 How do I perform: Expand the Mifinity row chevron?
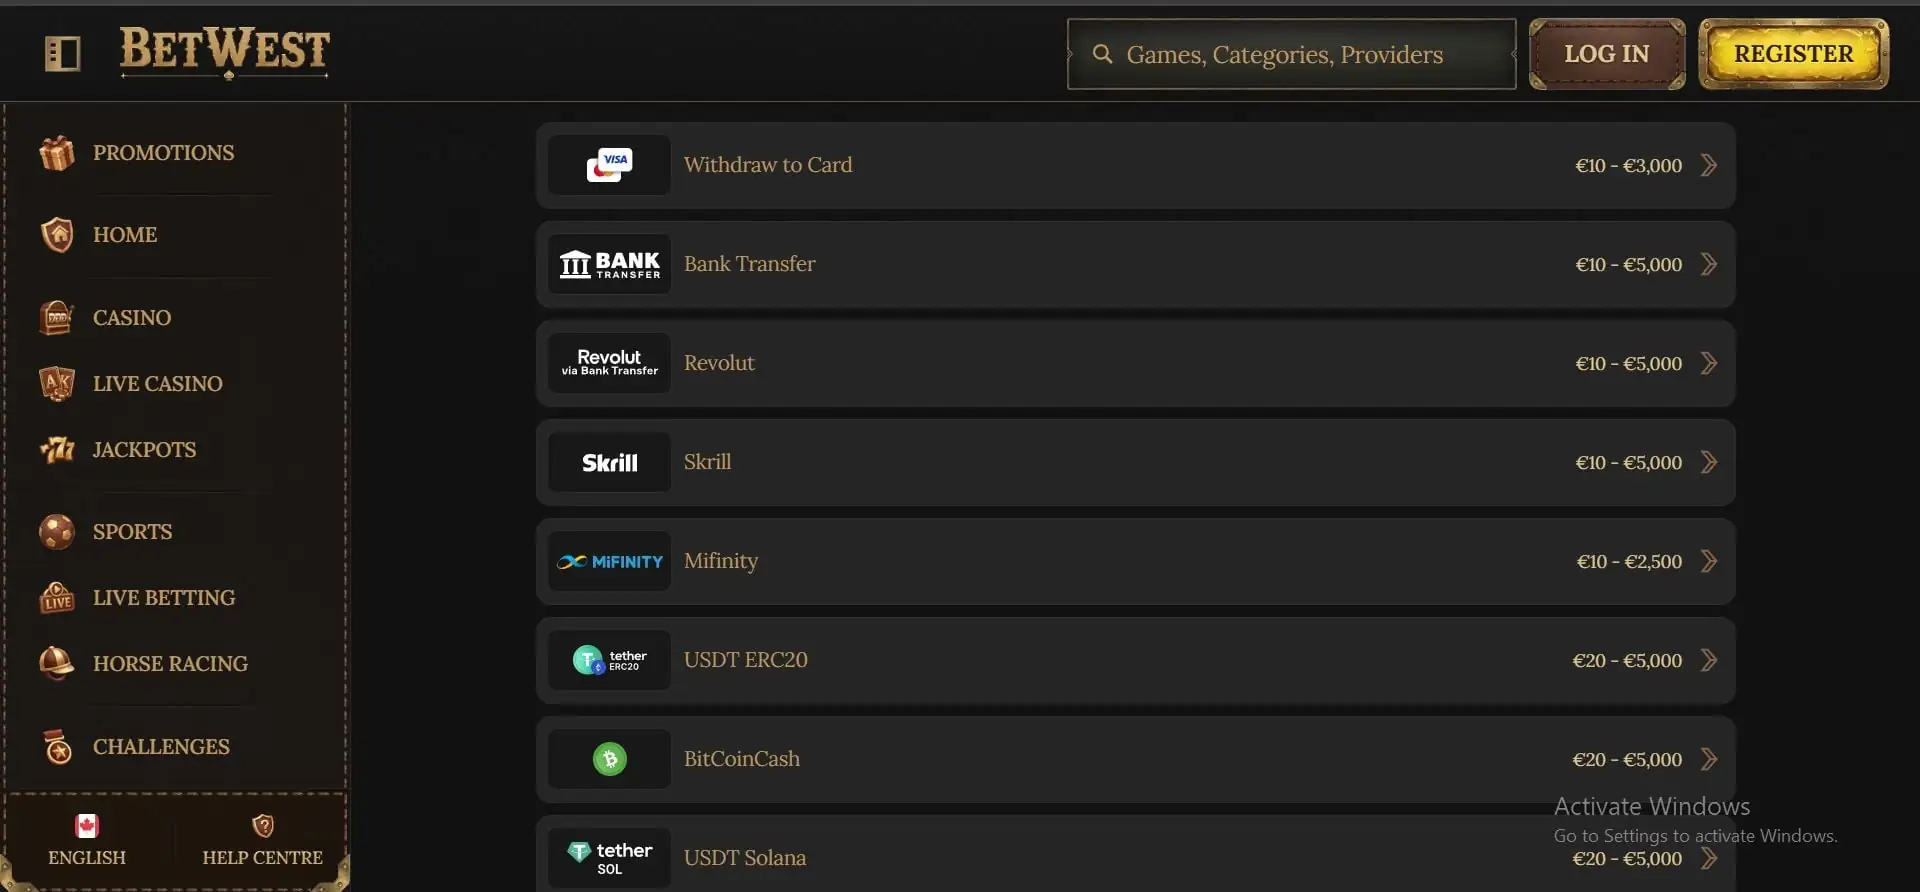tap(1709, 561)
